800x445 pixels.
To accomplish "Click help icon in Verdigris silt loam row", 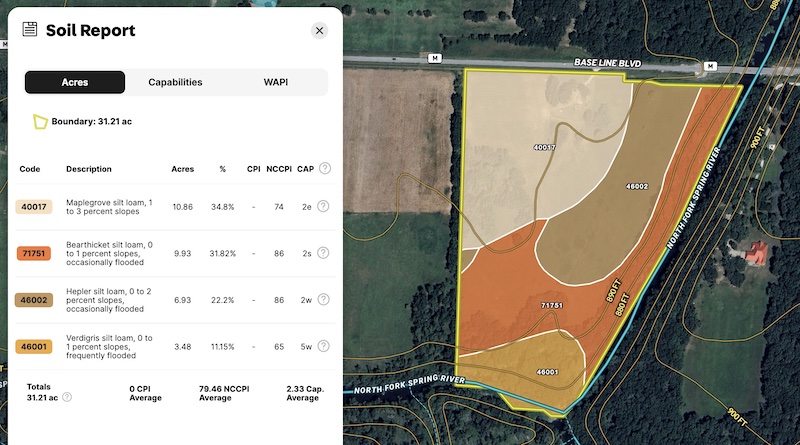I will [323, 347].
